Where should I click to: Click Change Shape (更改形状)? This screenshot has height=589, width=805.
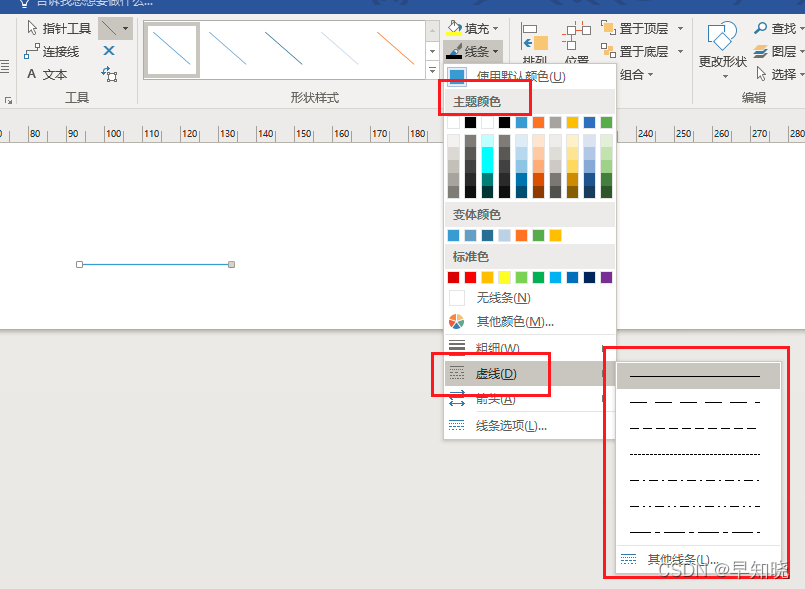click(722, 50)
